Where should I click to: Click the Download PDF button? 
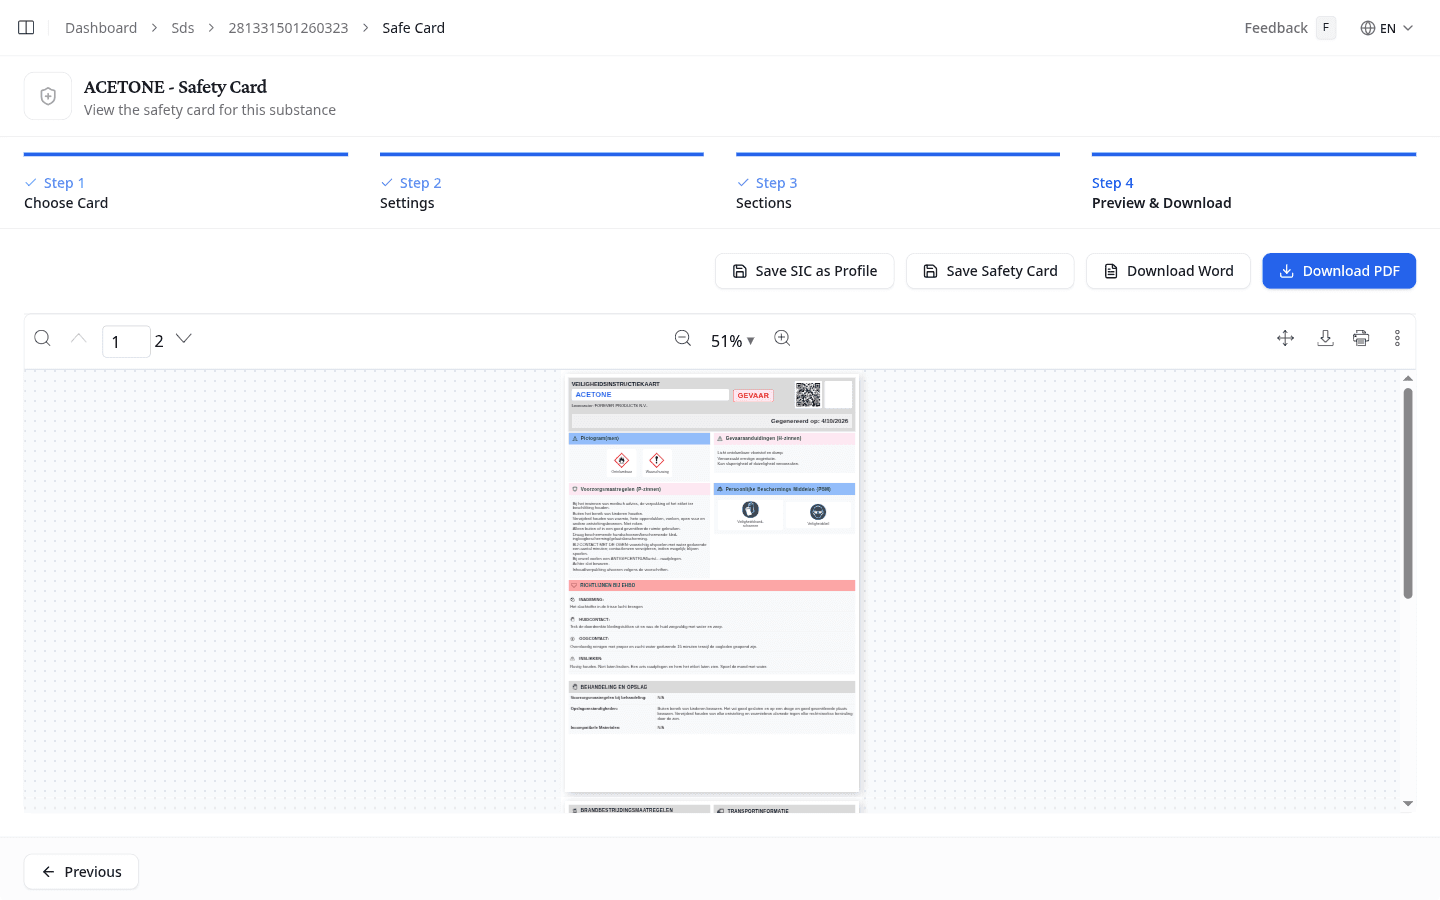click(x=1339, y=270)
